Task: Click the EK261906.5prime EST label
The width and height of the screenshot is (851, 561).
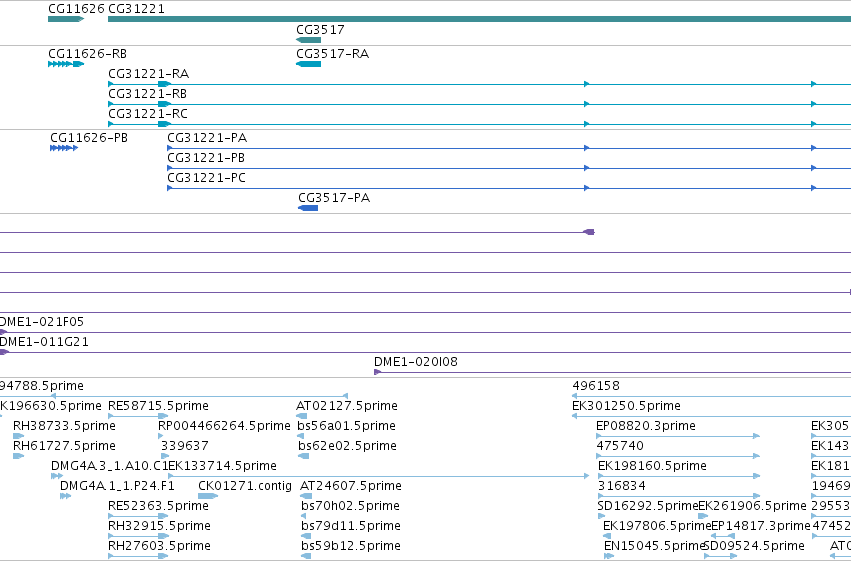Action: (x=752, y=506)
